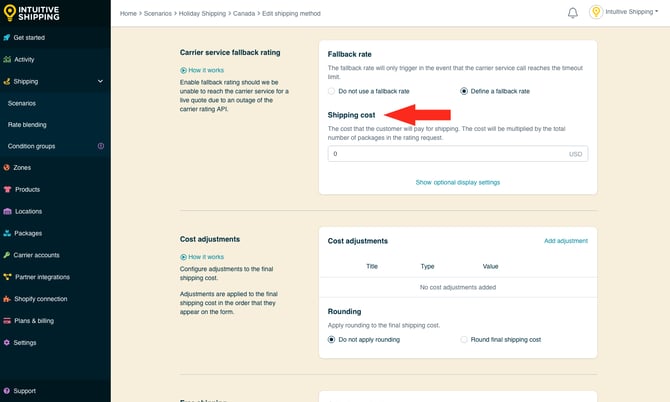This screenshot has height=402, width=670.
Task: Go to Plans & billing
Action: tap(34, 320)
